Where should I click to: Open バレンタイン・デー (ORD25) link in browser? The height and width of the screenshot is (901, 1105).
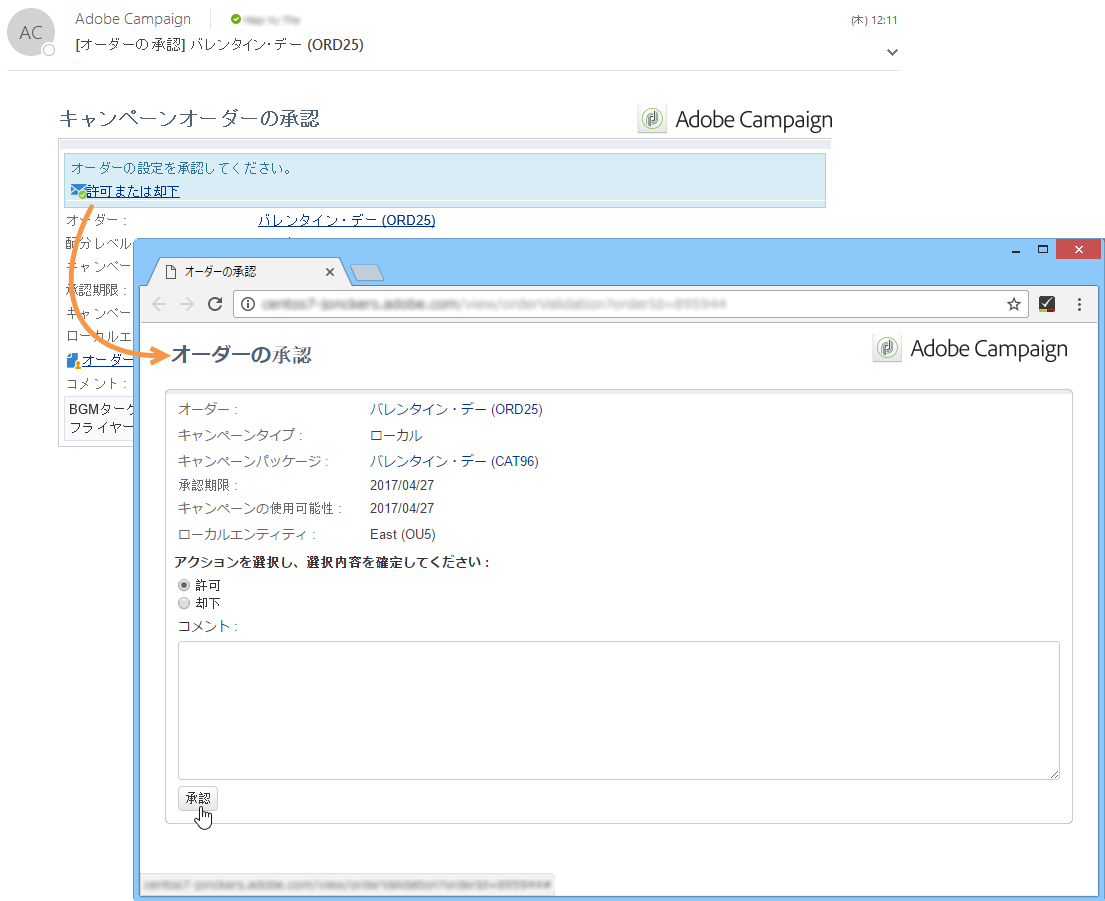(456, 409)
